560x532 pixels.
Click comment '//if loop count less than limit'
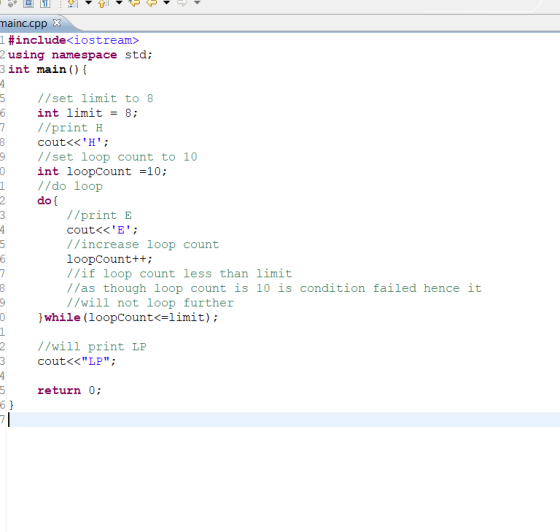pos(179,274)
